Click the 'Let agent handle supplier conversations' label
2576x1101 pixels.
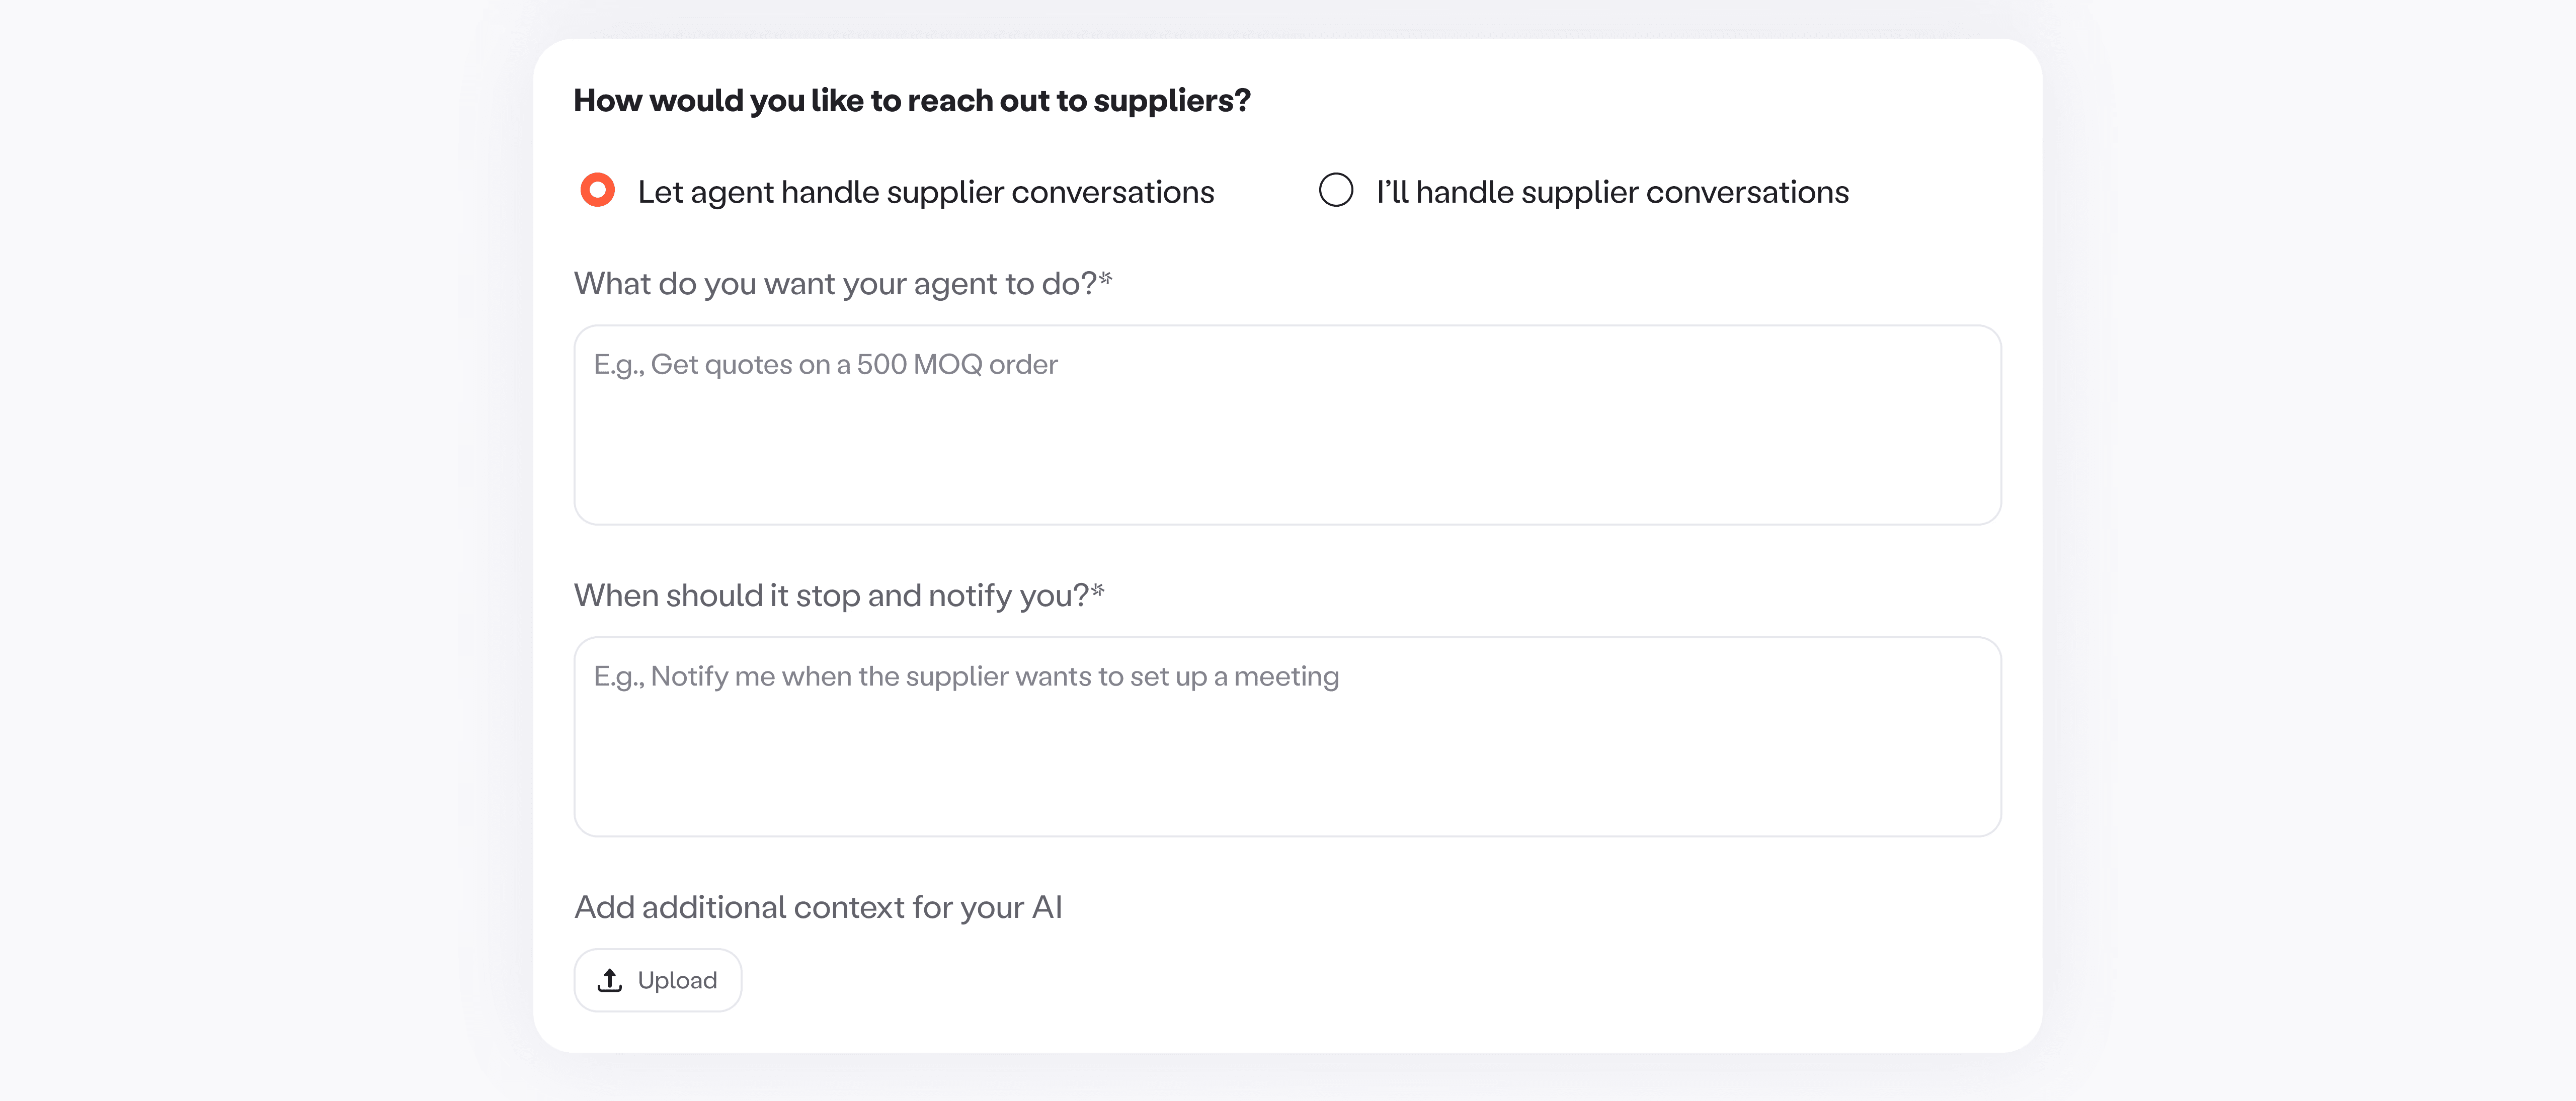pos(925,192)
